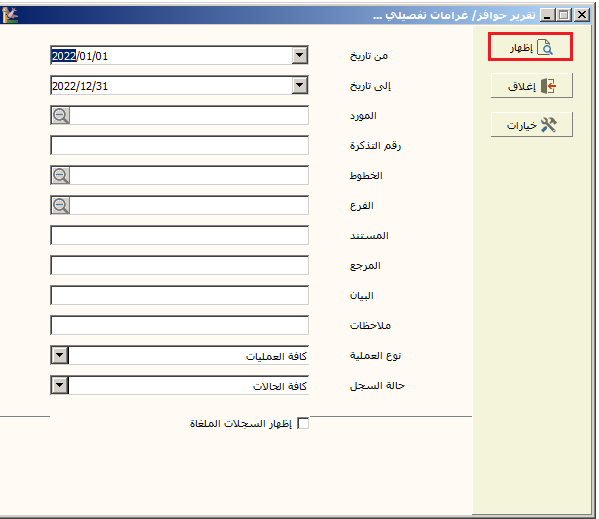
Task: Click the المرجع input field
Action: click(x=179, y=265)
